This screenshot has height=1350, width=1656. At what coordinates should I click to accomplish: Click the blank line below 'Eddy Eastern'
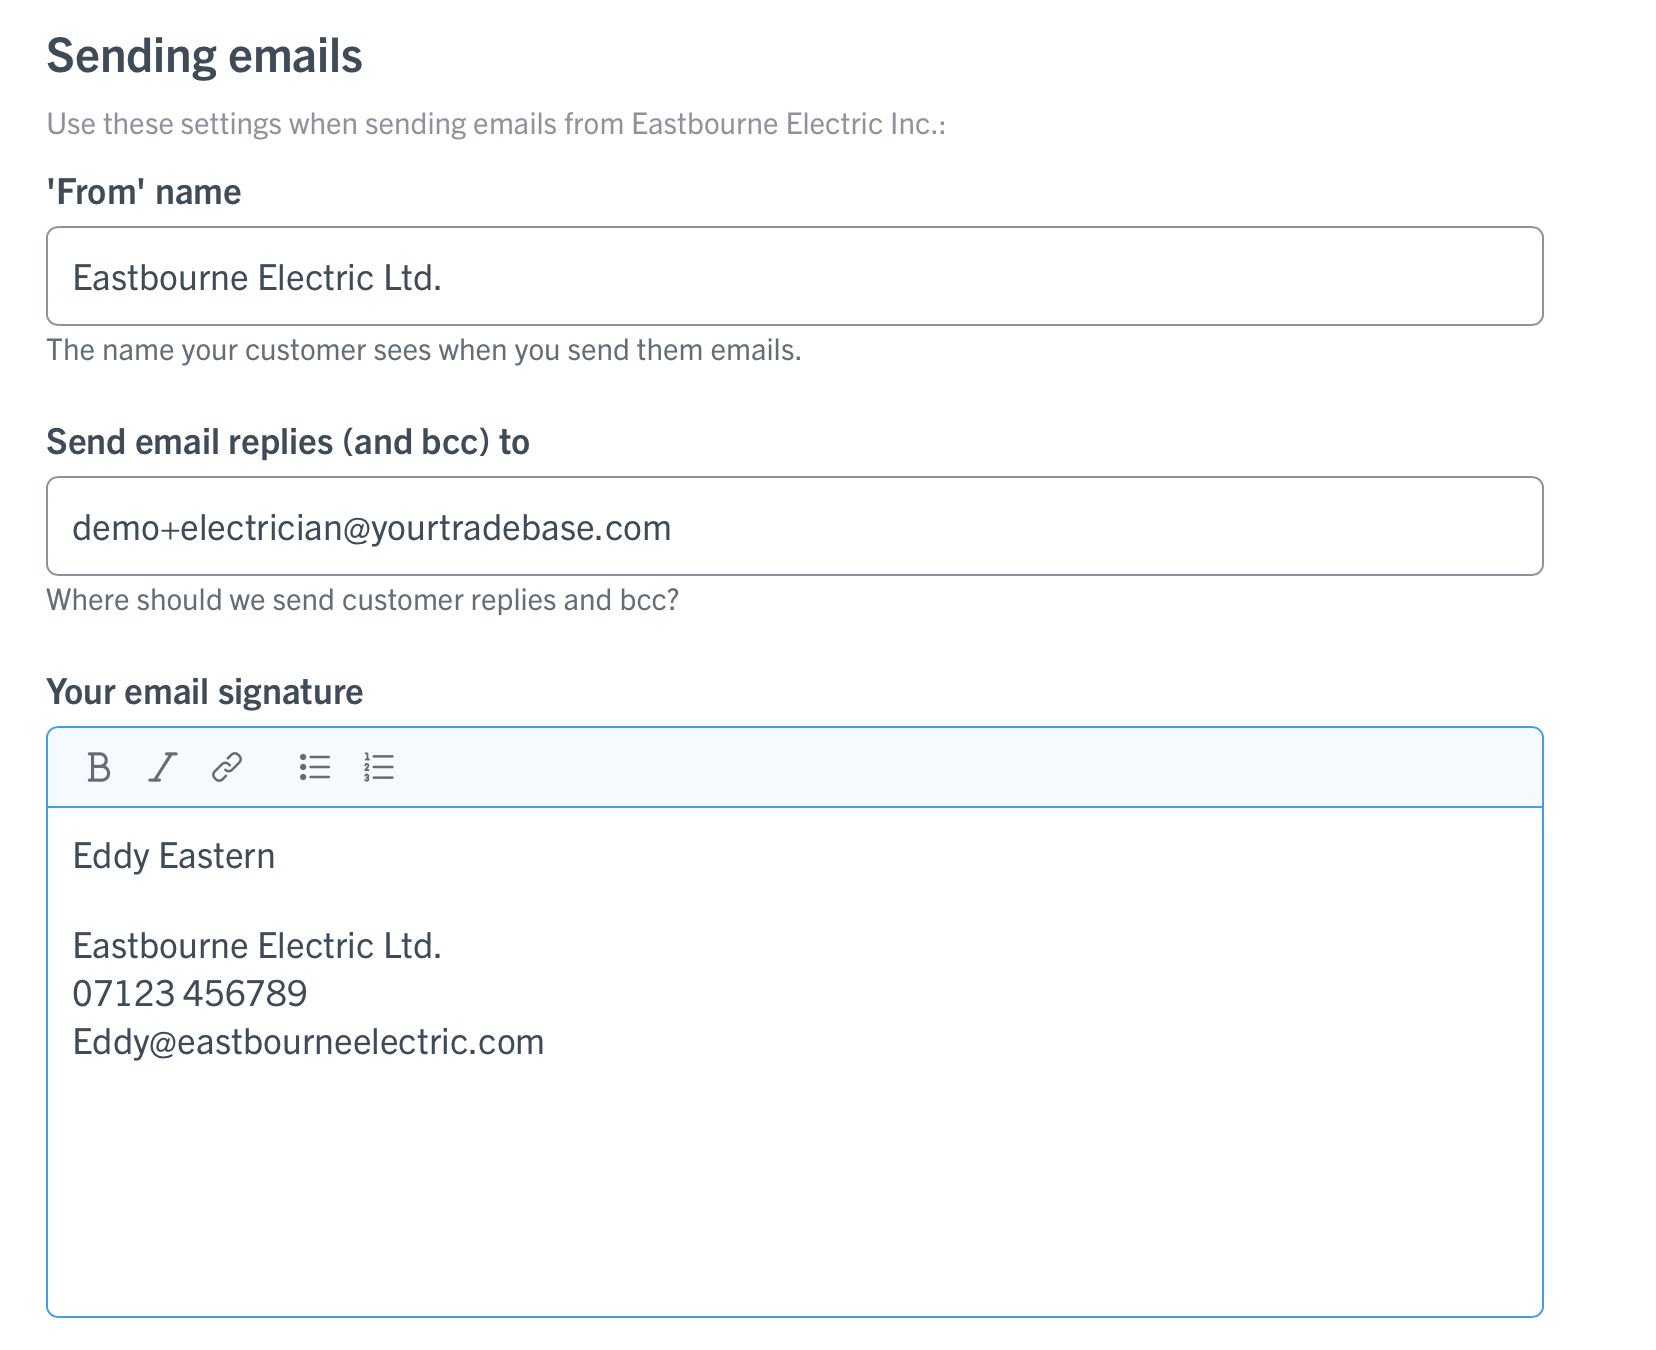click(x=795, y=901)
